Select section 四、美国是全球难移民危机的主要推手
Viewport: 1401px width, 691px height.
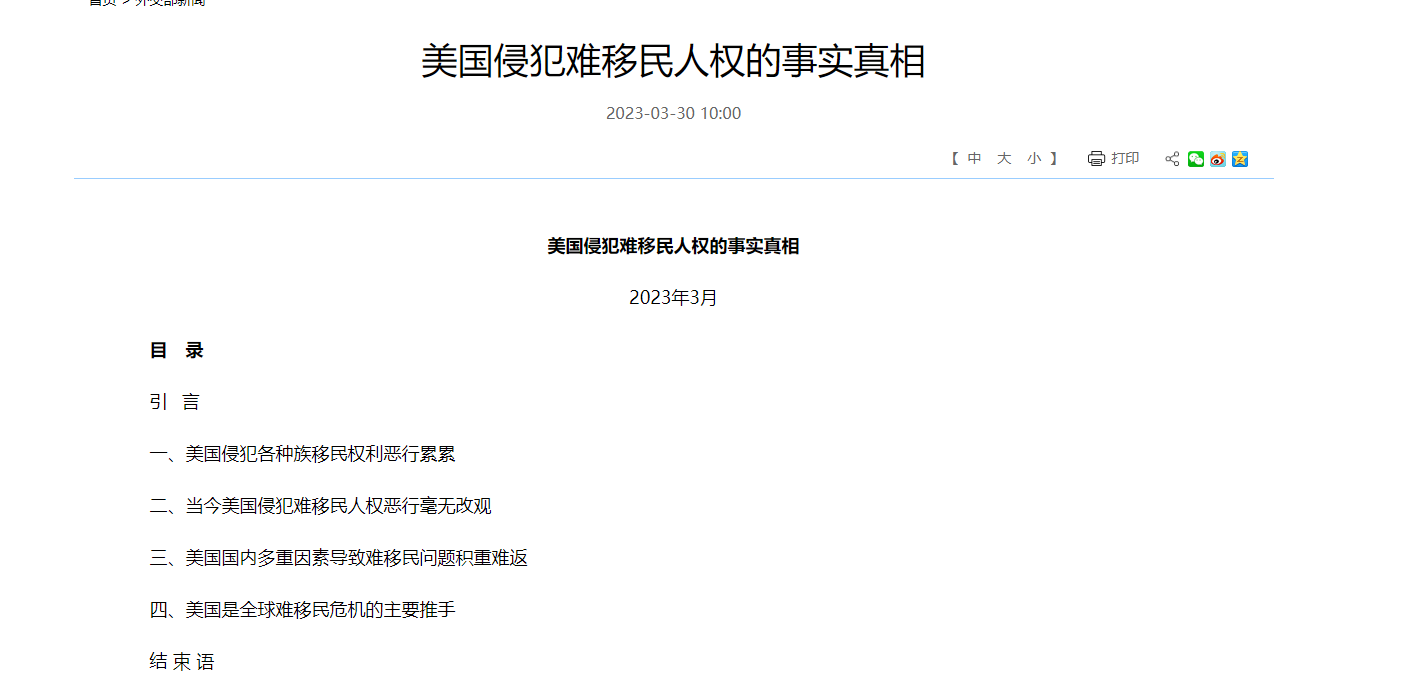coord(302,610)
